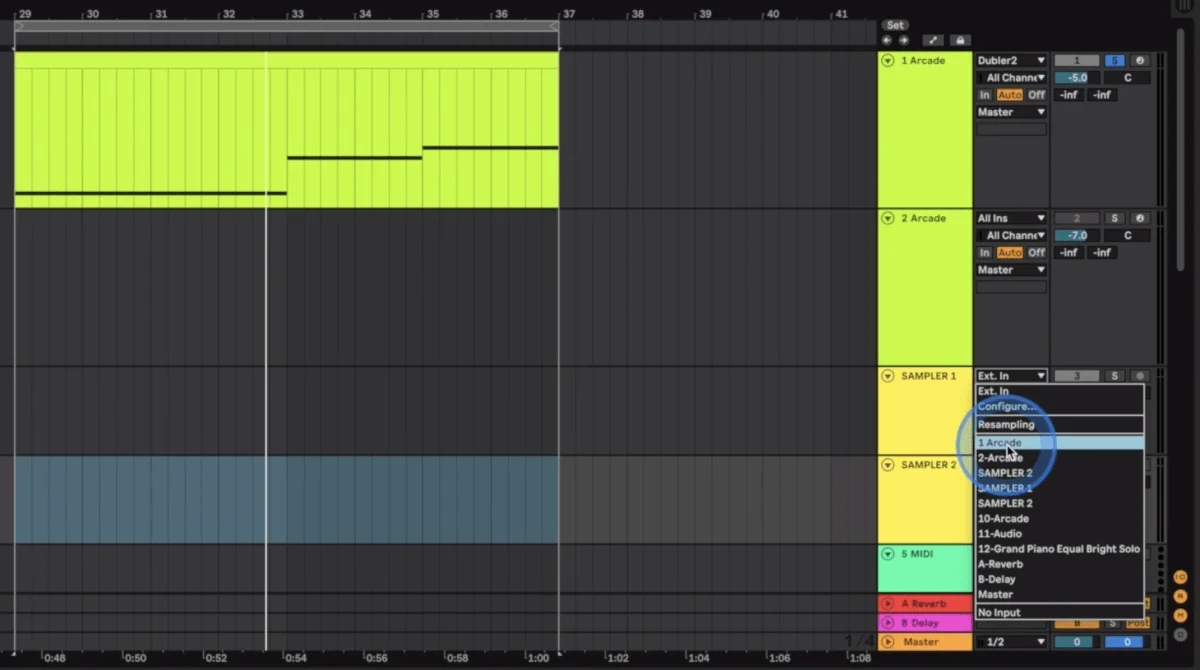Choose Resampling in the input menu
Image resolution: width=1200 pixels, height=670 pixels.
tap(1059, 425)
